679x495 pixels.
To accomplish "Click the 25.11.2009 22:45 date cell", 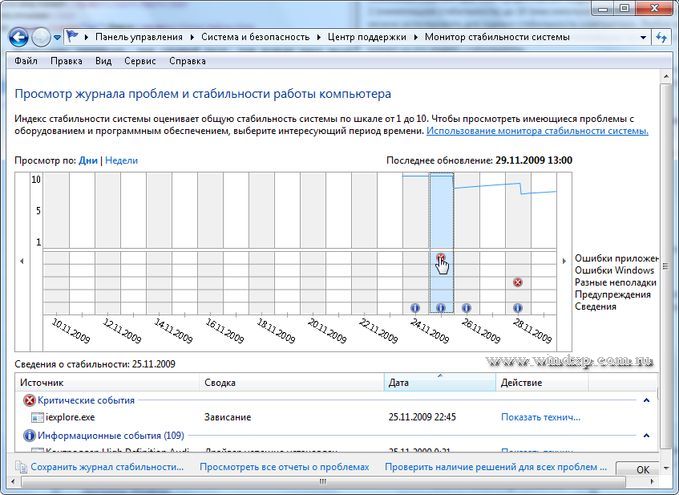I will 422,417.
